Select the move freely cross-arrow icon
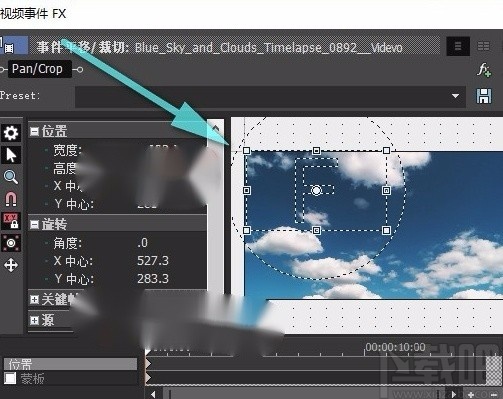The height and width of the screenshot is (399, 503). [x=11, y=265]
